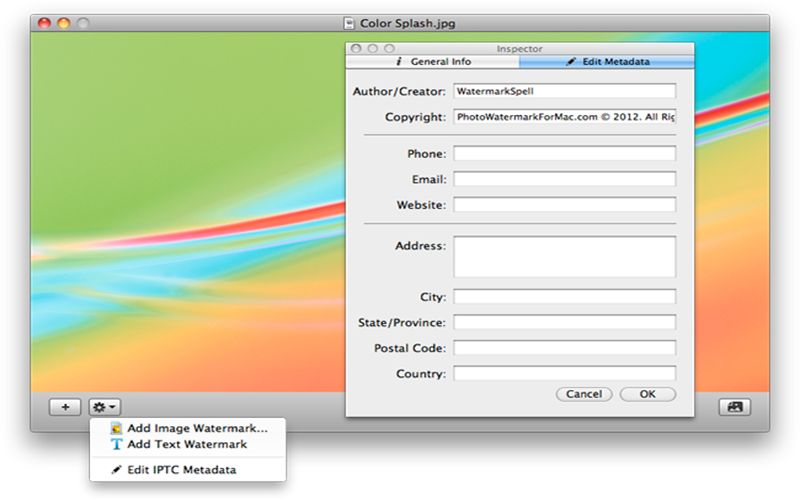
Task: Select Edit IPTC Metadata menu entry
Action: [188, 470]
